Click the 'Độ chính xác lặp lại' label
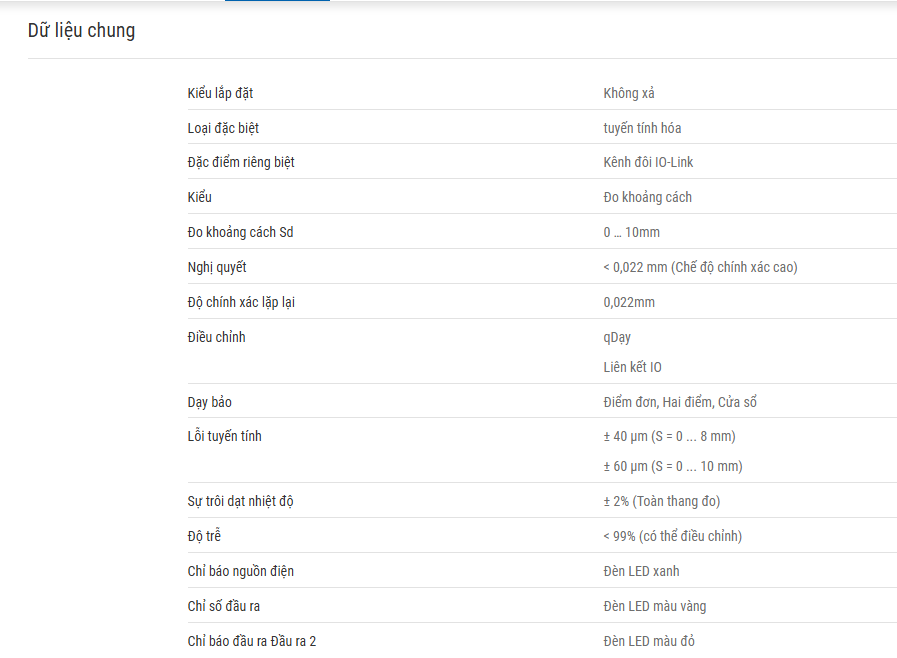 241,302
